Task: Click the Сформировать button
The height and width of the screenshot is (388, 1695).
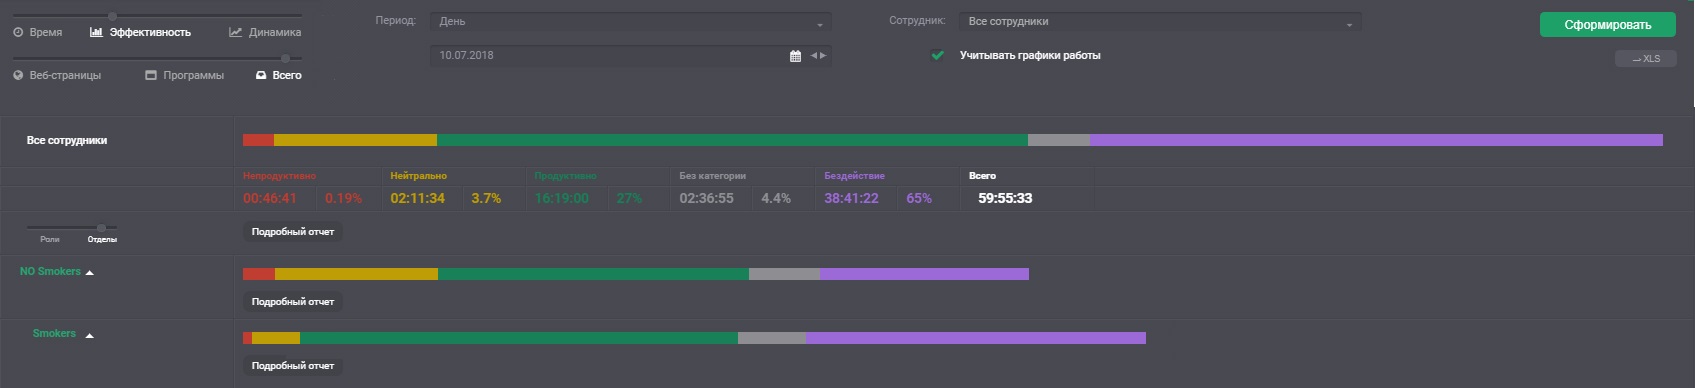Action: coord(1607,25)
